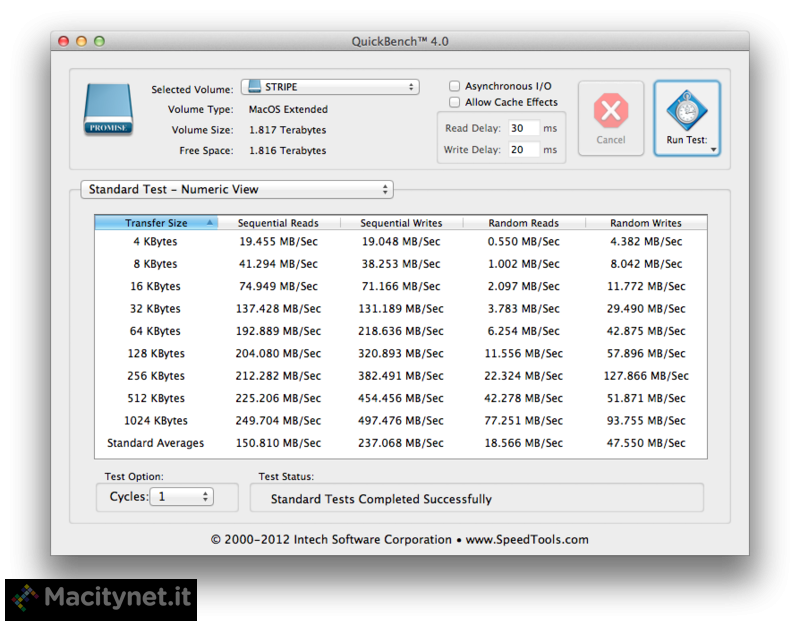The width and height of the screenshot is (800, 626).
Task: Click the Promise drive volume icon
Action: (x=108, y=110)
